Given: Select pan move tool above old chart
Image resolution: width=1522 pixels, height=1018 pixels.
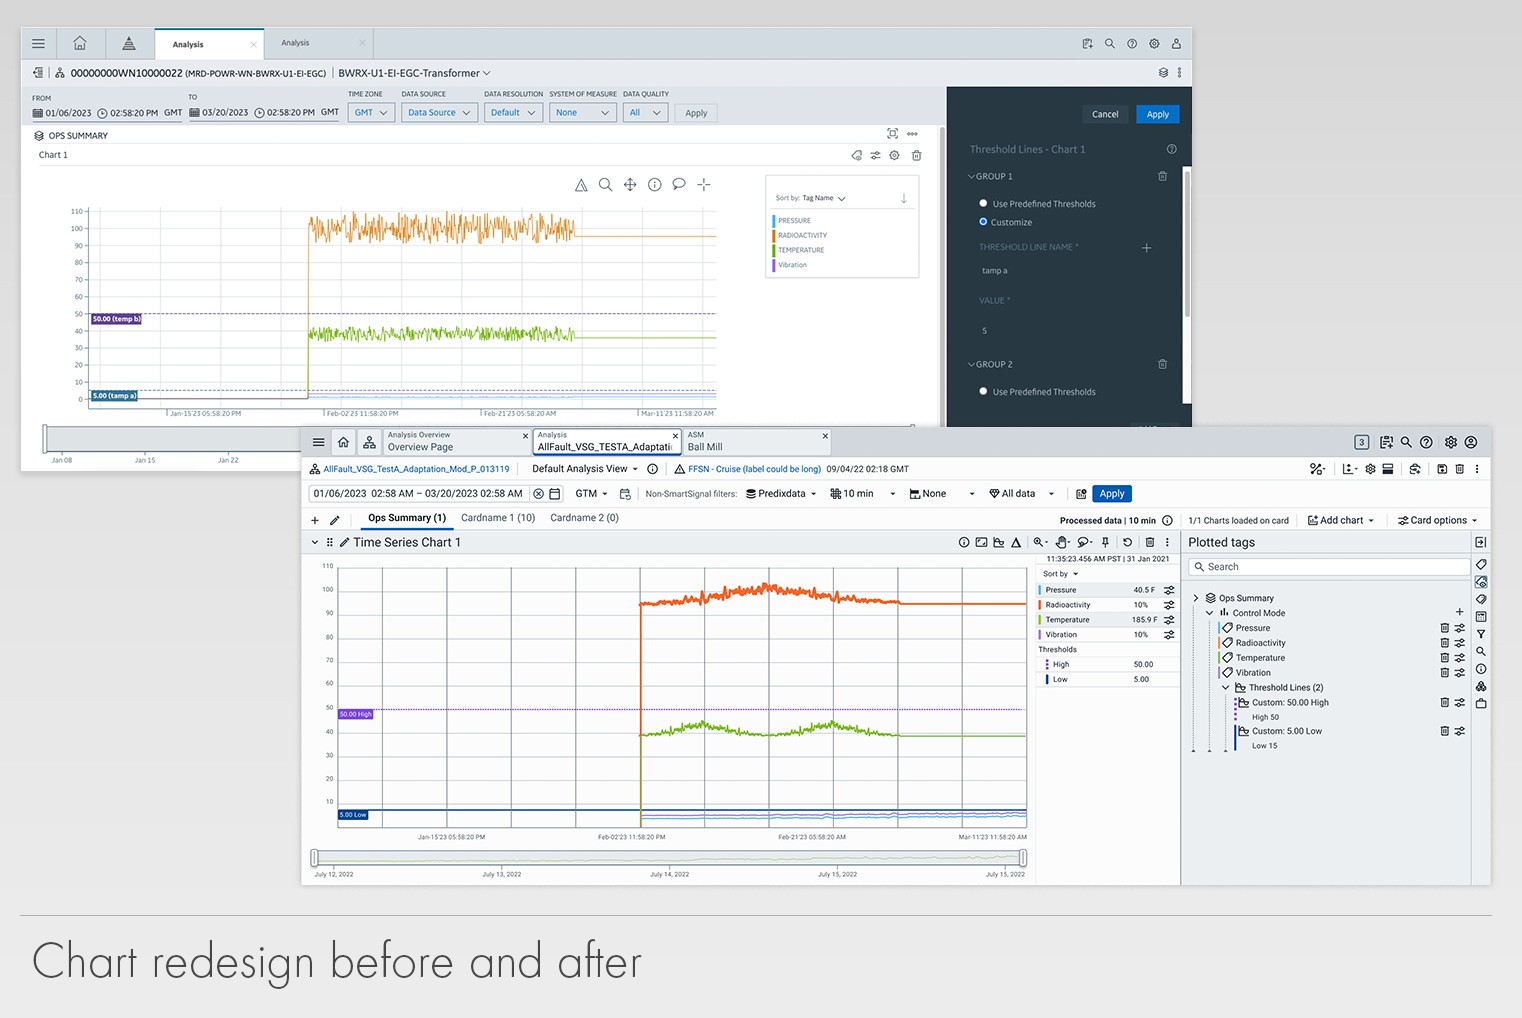Looking at the screenshot, I should (x=630, y=185).
